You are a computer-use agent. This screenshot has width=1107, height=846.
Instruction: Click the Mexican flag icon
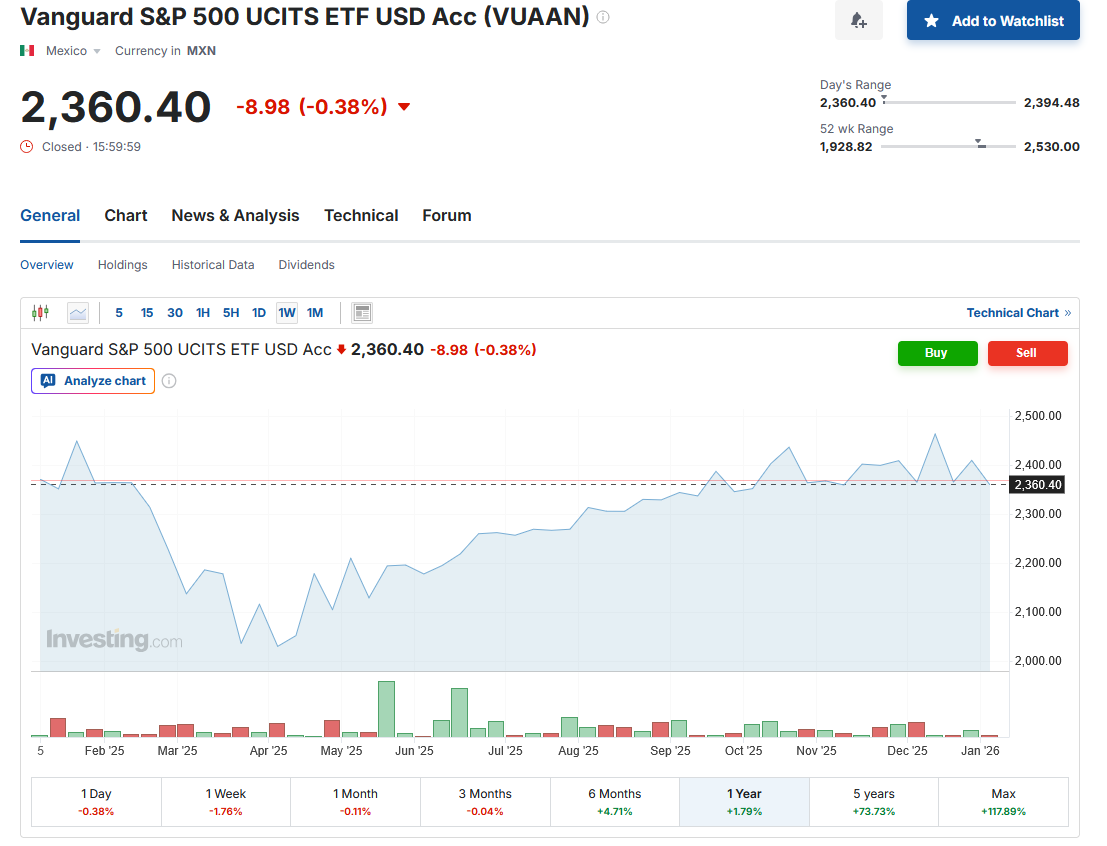coord(28,50)
